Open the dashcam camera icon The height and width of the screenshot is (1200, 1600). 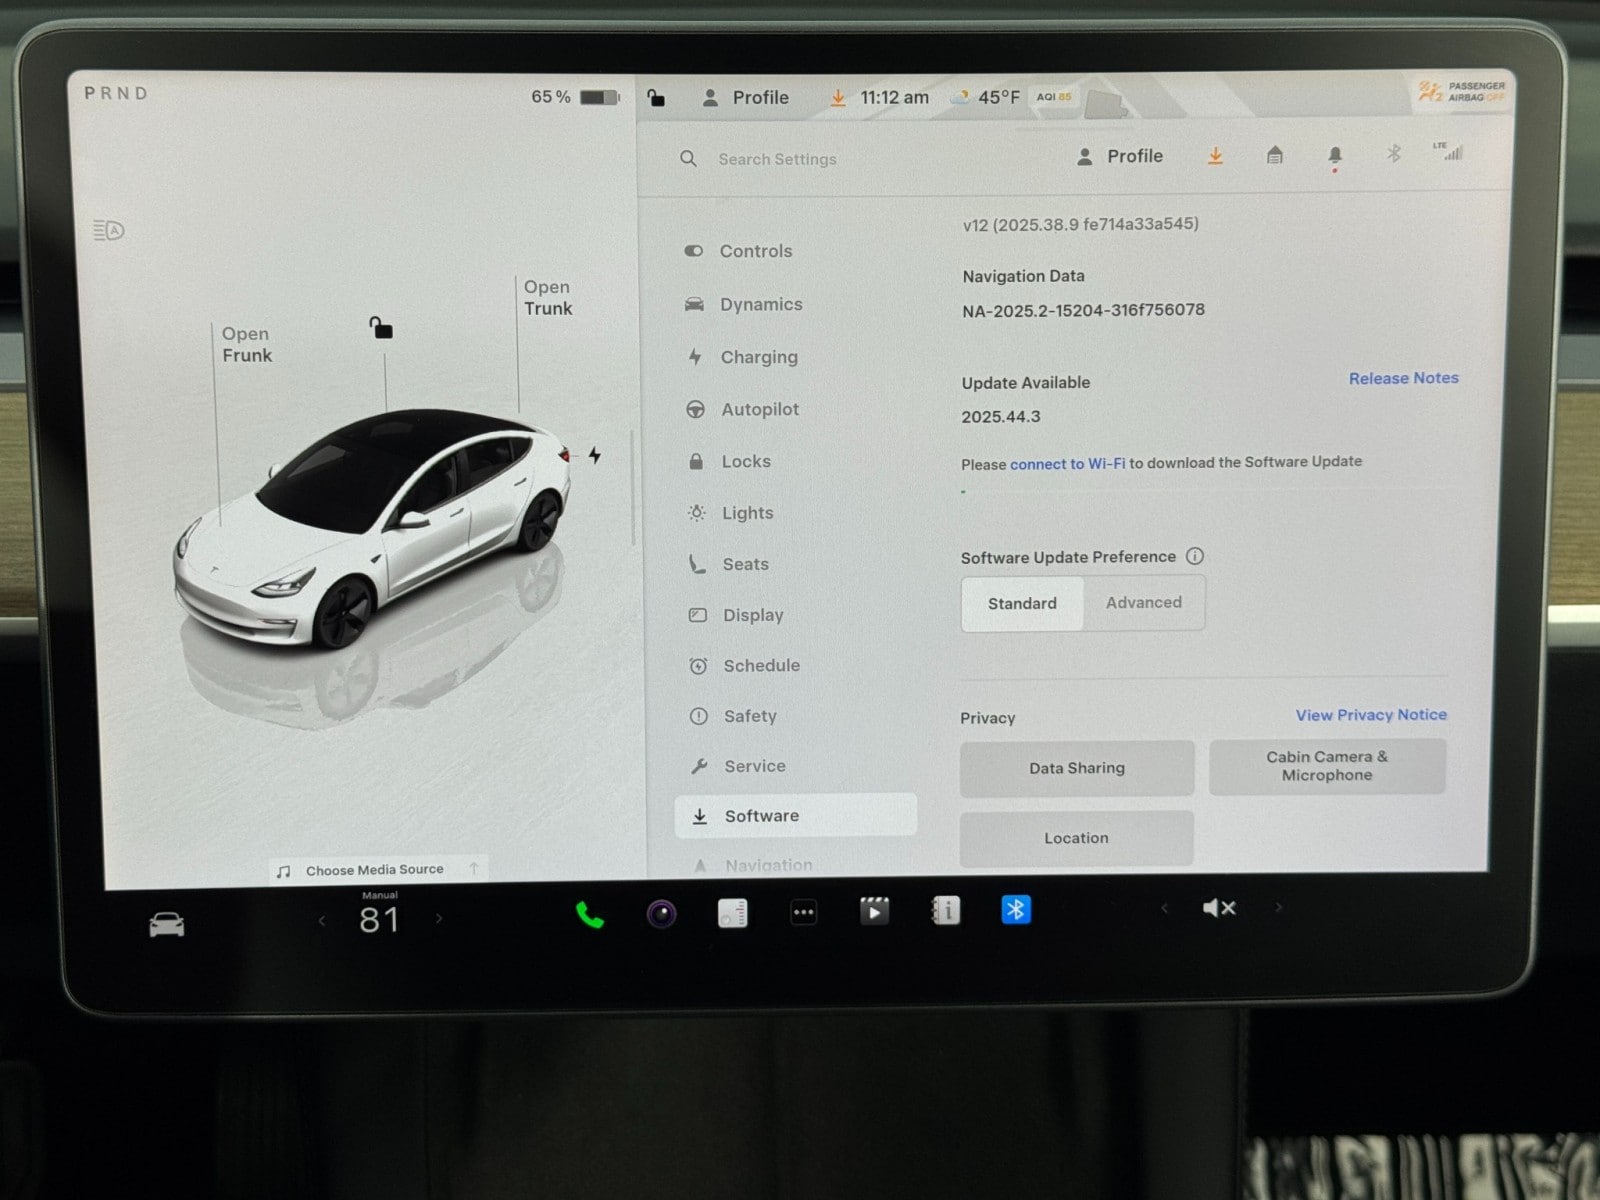(x=661, y=914)
